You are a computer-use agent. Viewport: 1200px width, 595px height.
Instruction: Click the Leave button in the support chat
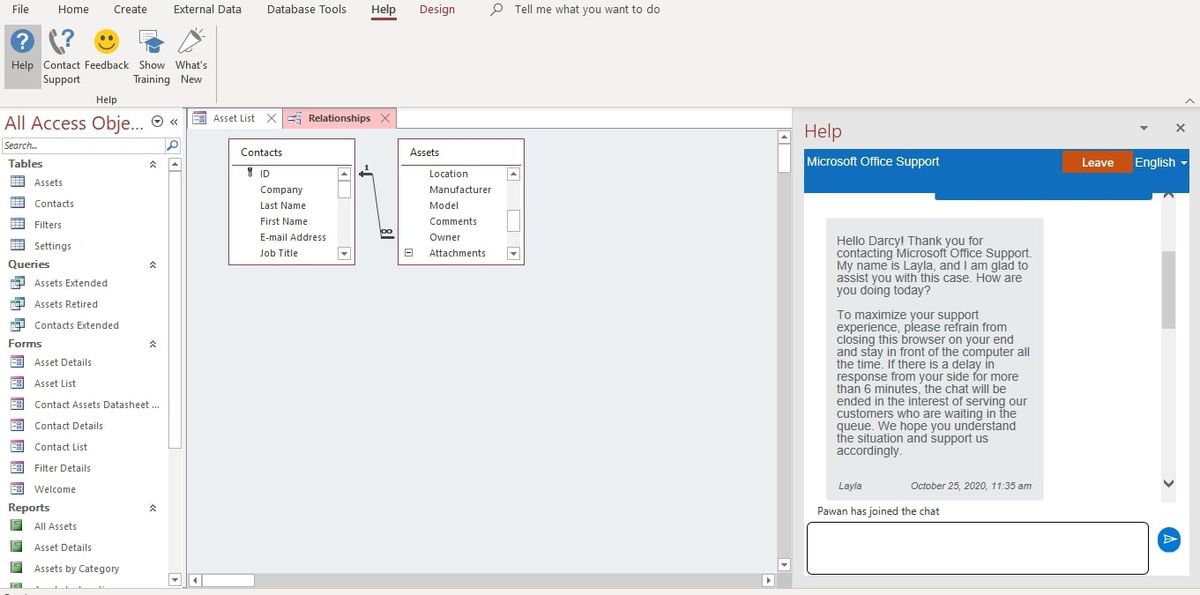click(x=1097, y=161)
